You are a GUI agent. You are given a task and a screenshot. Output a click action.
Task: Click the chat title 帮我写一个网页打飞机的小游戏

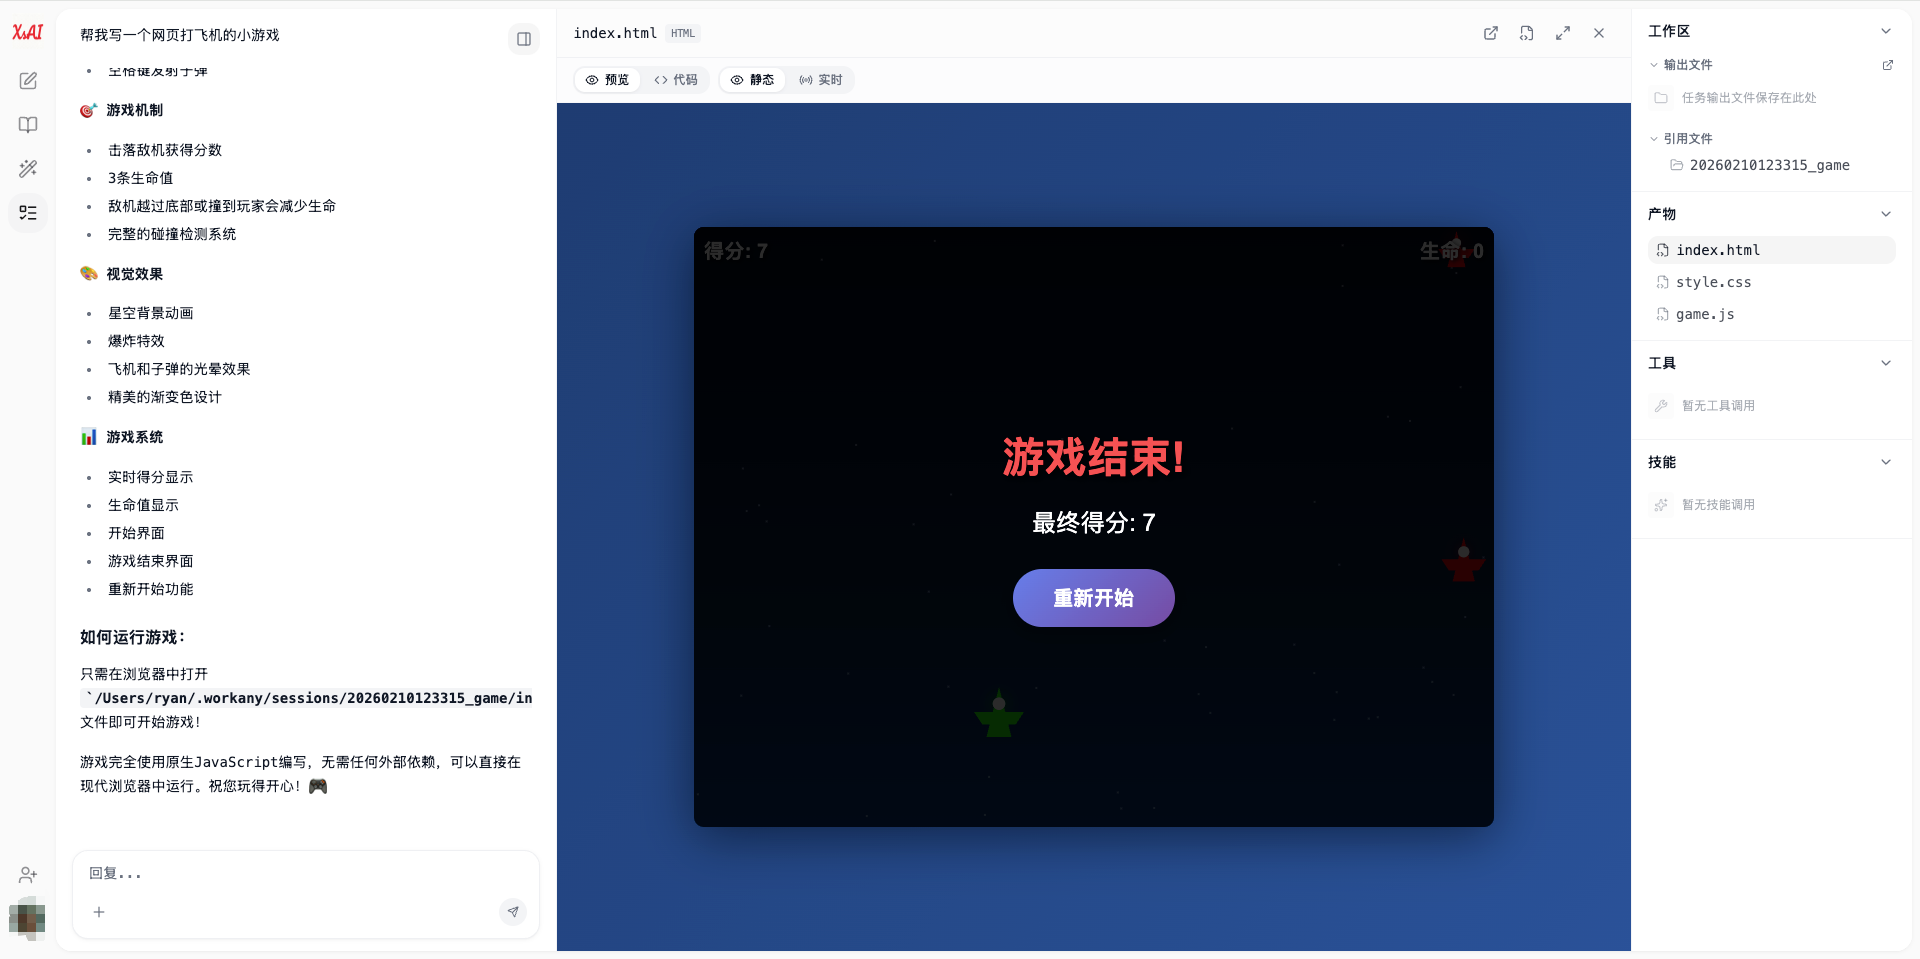click(180, 35)
